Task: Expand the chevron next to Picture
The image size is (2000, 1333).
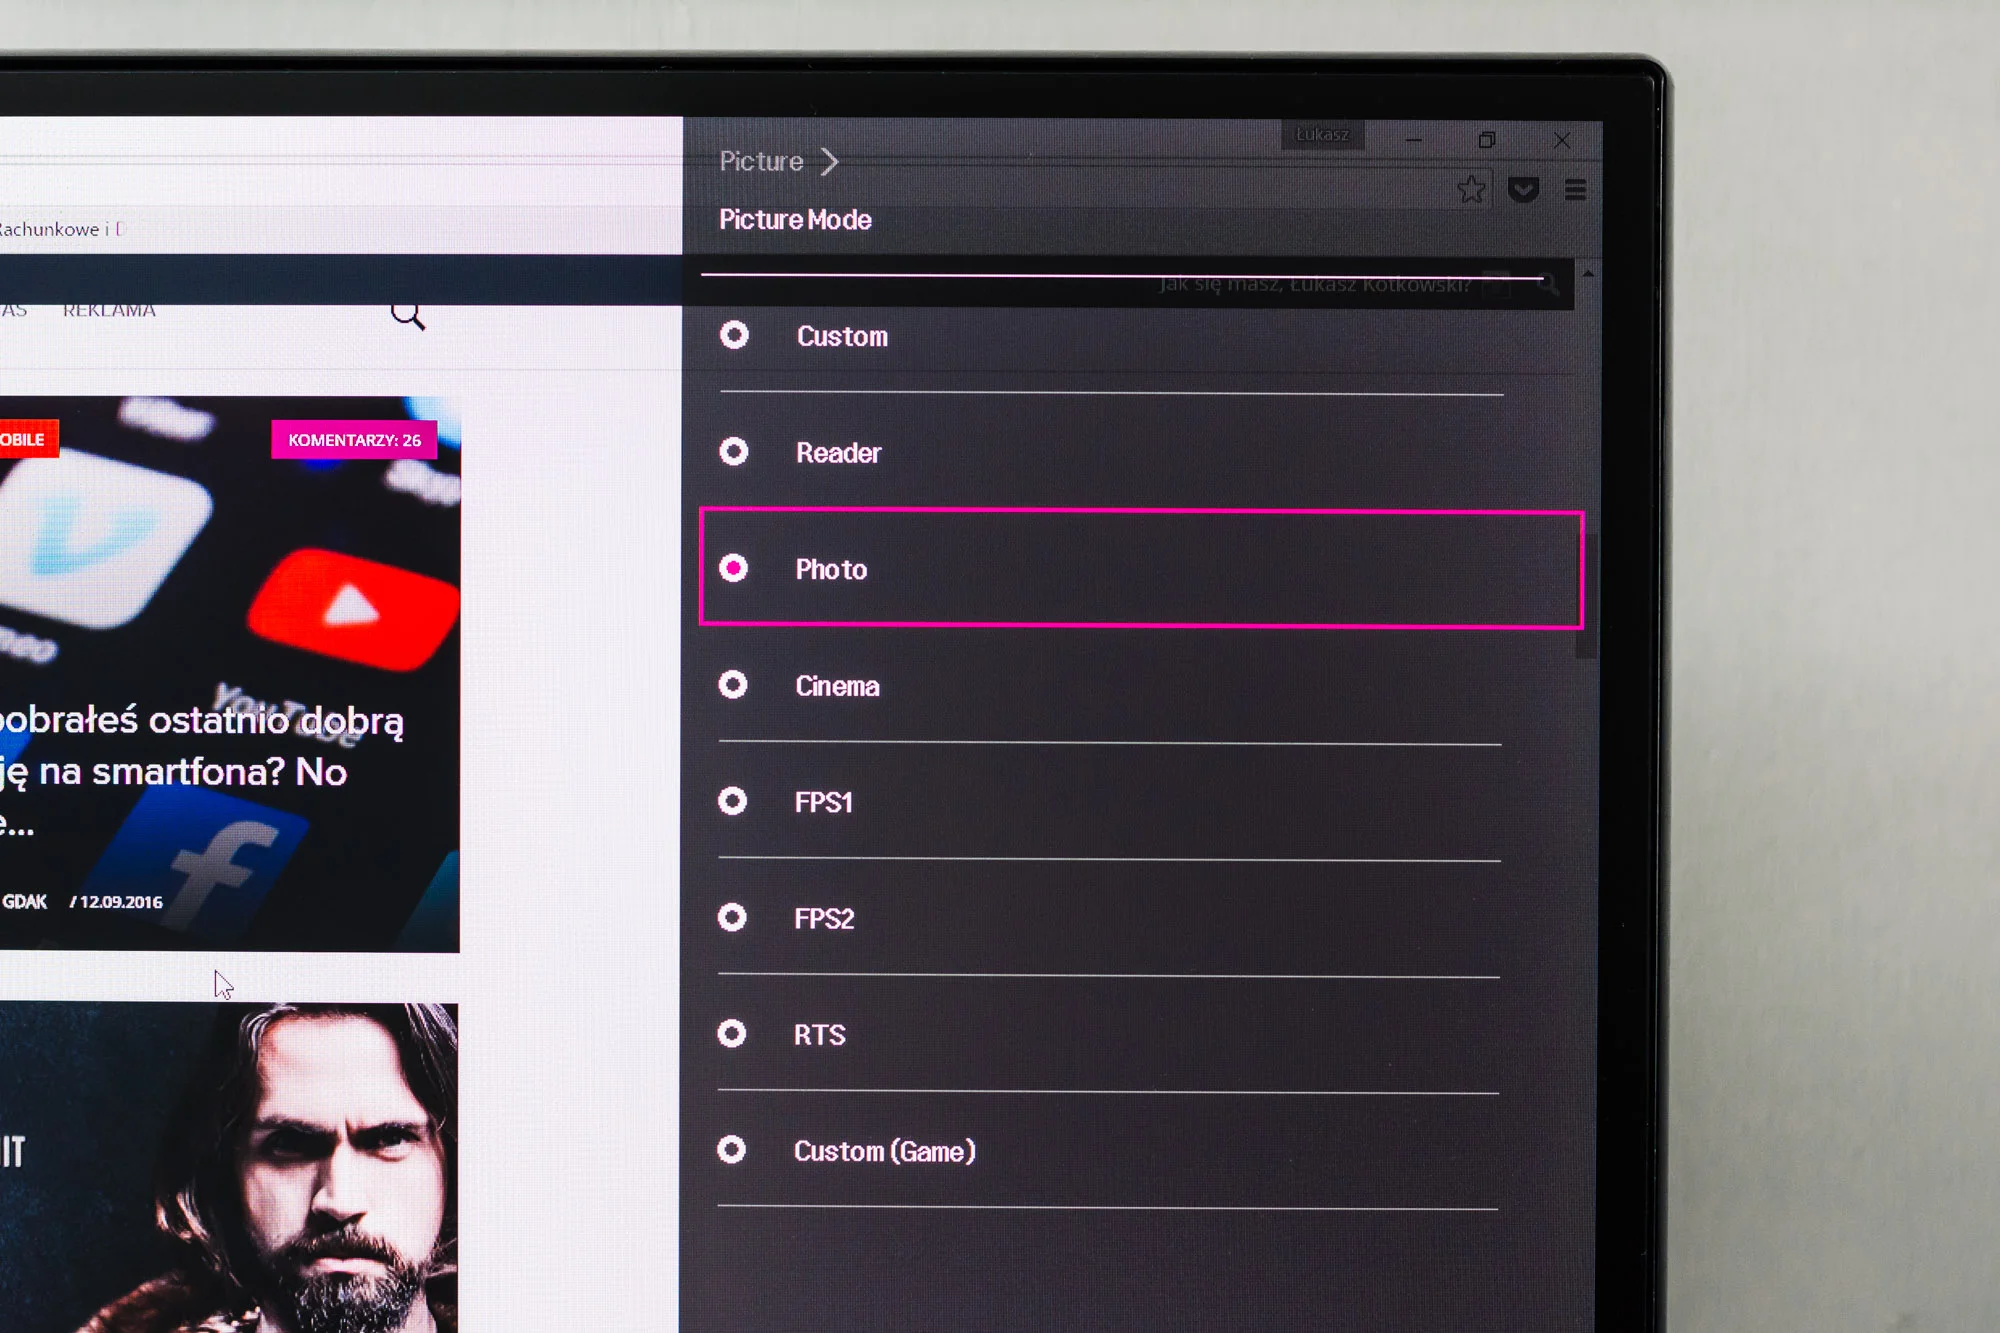Action: coord(829,161)
